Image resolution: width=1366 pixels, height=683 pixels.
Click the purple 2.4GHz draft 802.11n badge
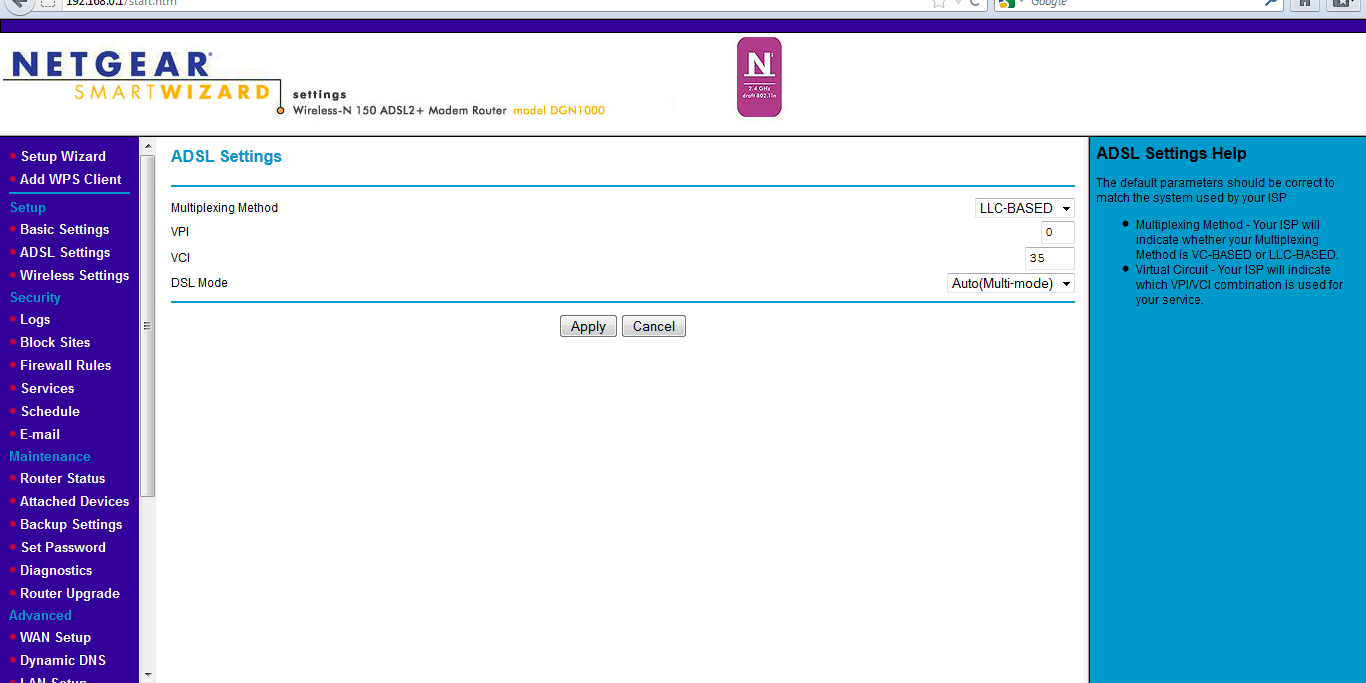[758, 76]
